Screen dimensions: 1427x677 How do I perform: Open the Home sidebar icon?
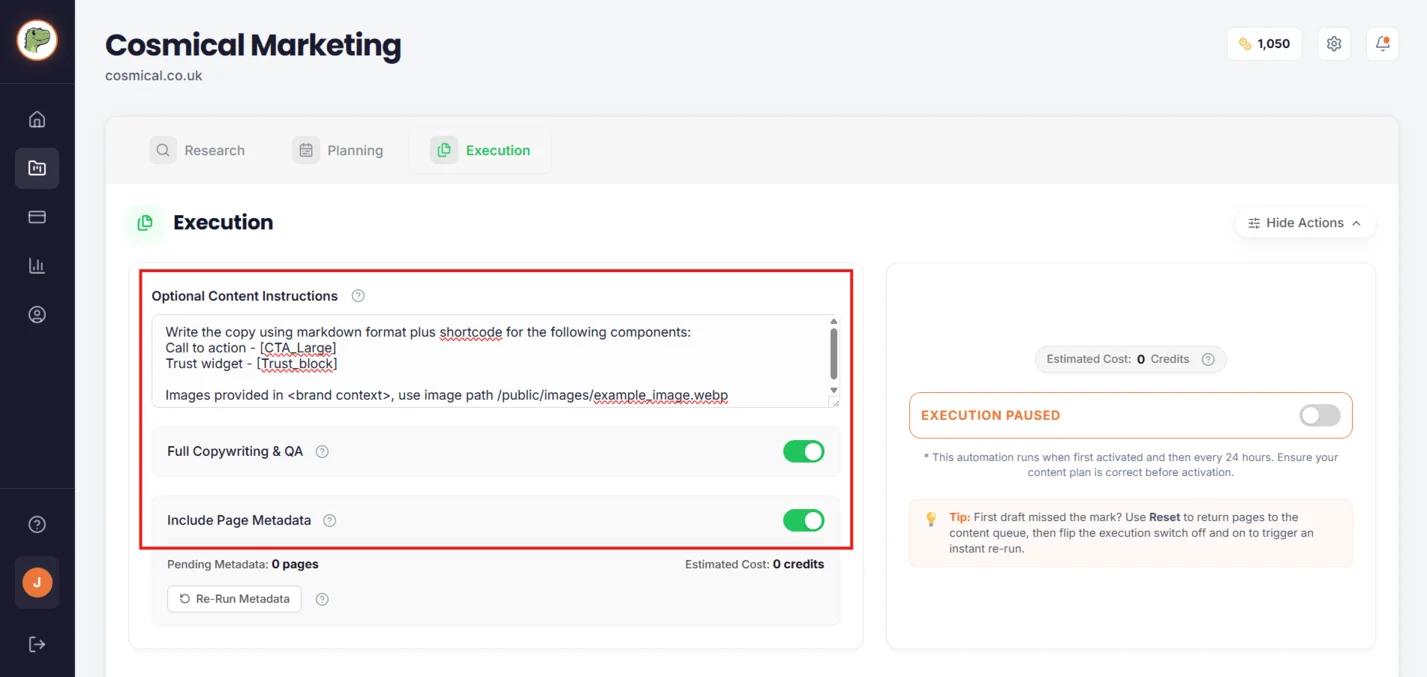[37, 120]
